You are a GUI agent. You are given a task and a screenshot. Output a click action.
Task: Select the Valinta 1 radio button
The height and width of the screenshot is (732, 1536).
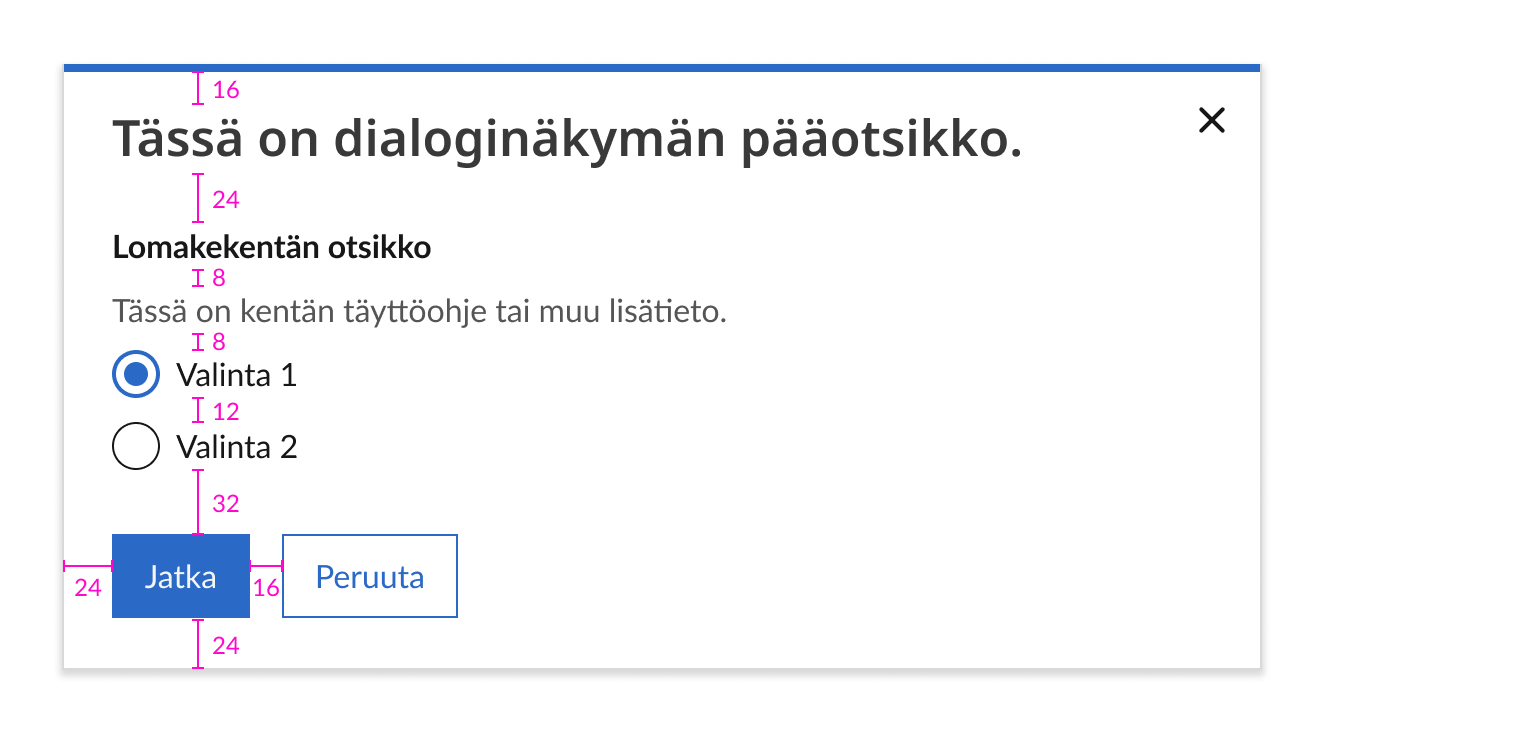pos(135,374)
